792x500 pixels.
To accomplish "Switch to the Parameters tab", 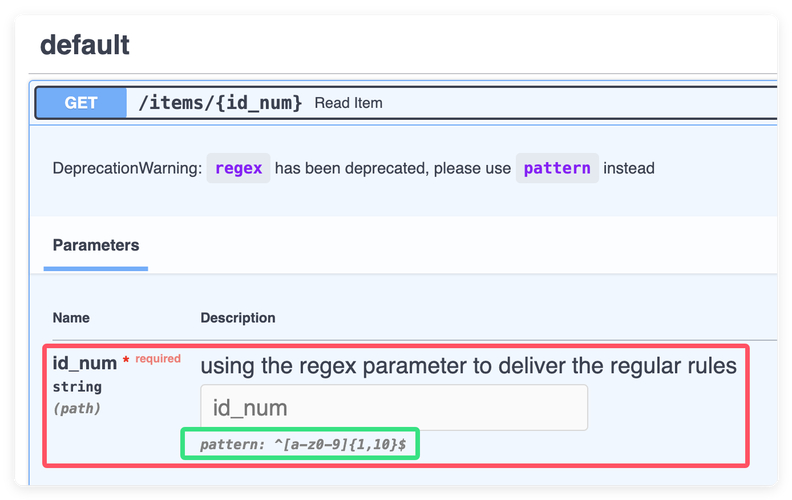I will (x=96, y=245).
